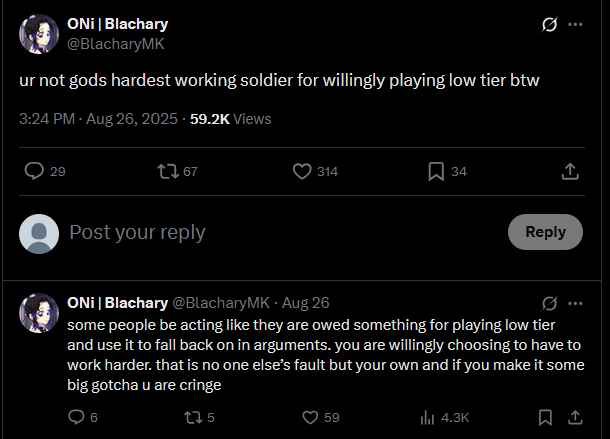Reply to the second tweet with 6 replies
610x439 pixels.
[x=76, y=417]
